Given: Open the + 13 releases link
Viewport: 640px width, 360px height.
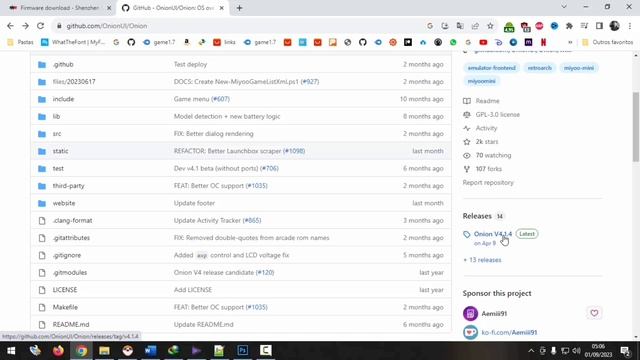Looking at the screenshot, I should tap(482, 260).
